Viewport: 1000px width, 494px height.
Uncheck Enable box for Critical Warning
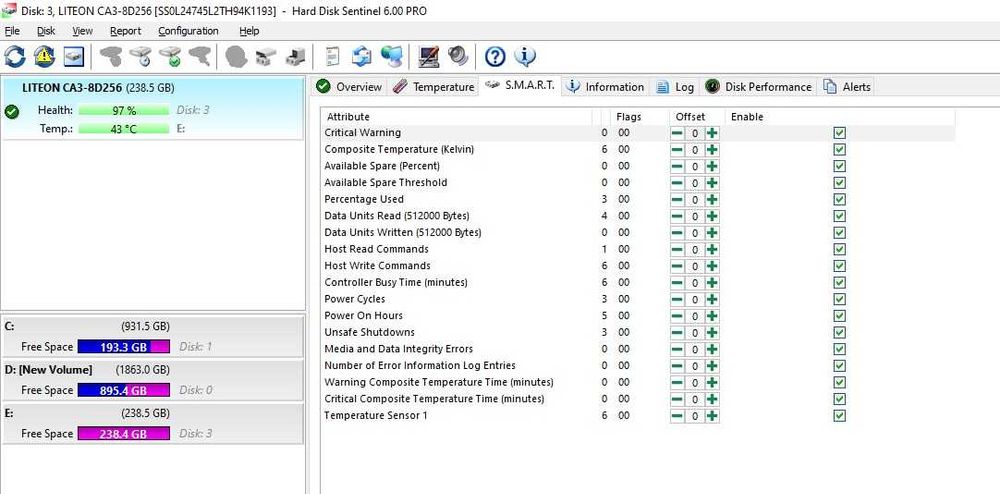(839, 133)
